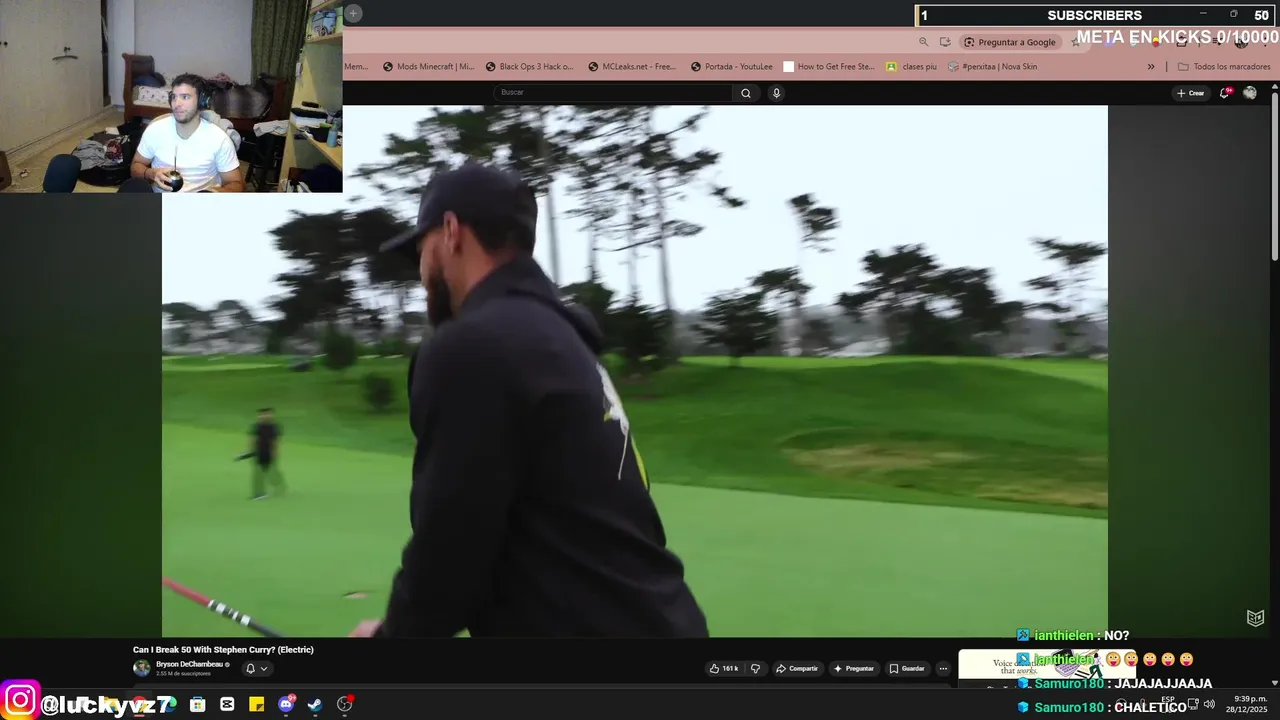Click the golf video player frame
1280x720 pixels.
[x=635, y=371]
